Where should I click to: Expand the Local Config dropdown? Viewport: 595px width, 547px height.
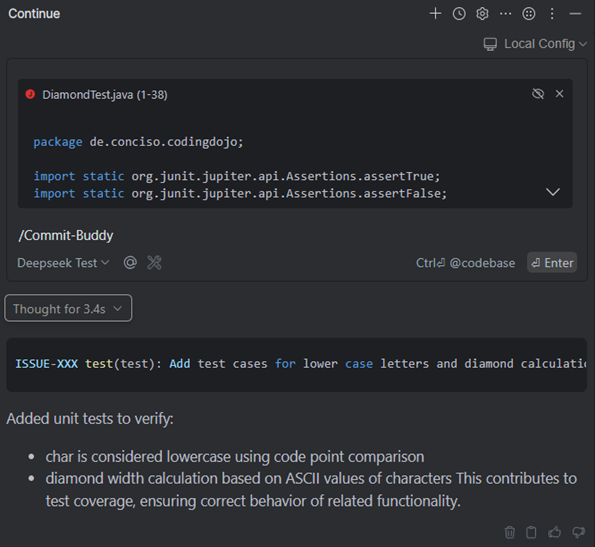coord(535,44)
